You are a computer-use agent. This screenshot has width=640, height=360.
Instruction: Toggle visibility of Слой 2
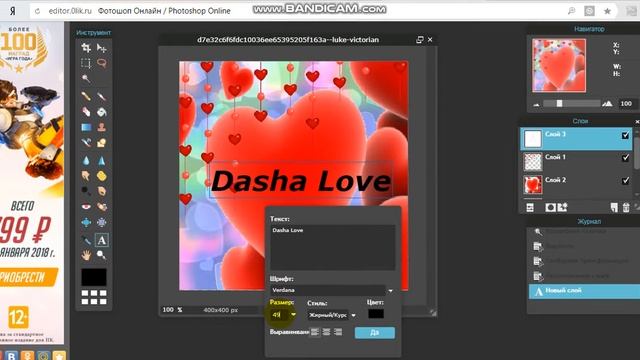pyautogui.click(x=625, y=180)
